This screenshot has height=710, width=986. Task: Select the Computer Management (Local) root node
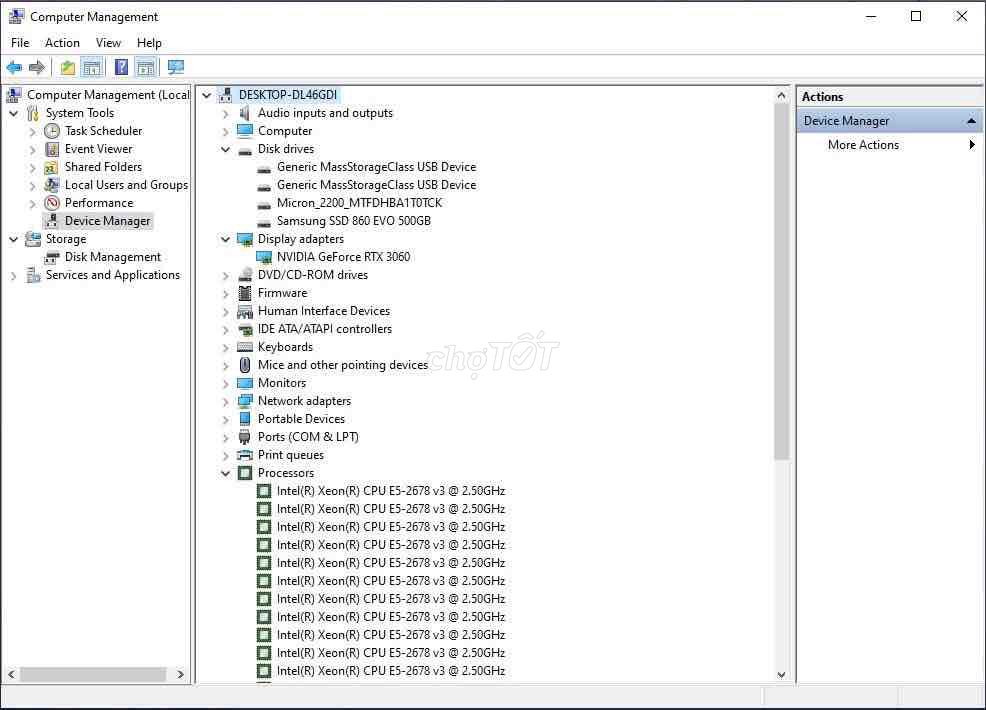pyautogui.click(x=108, y=94)
